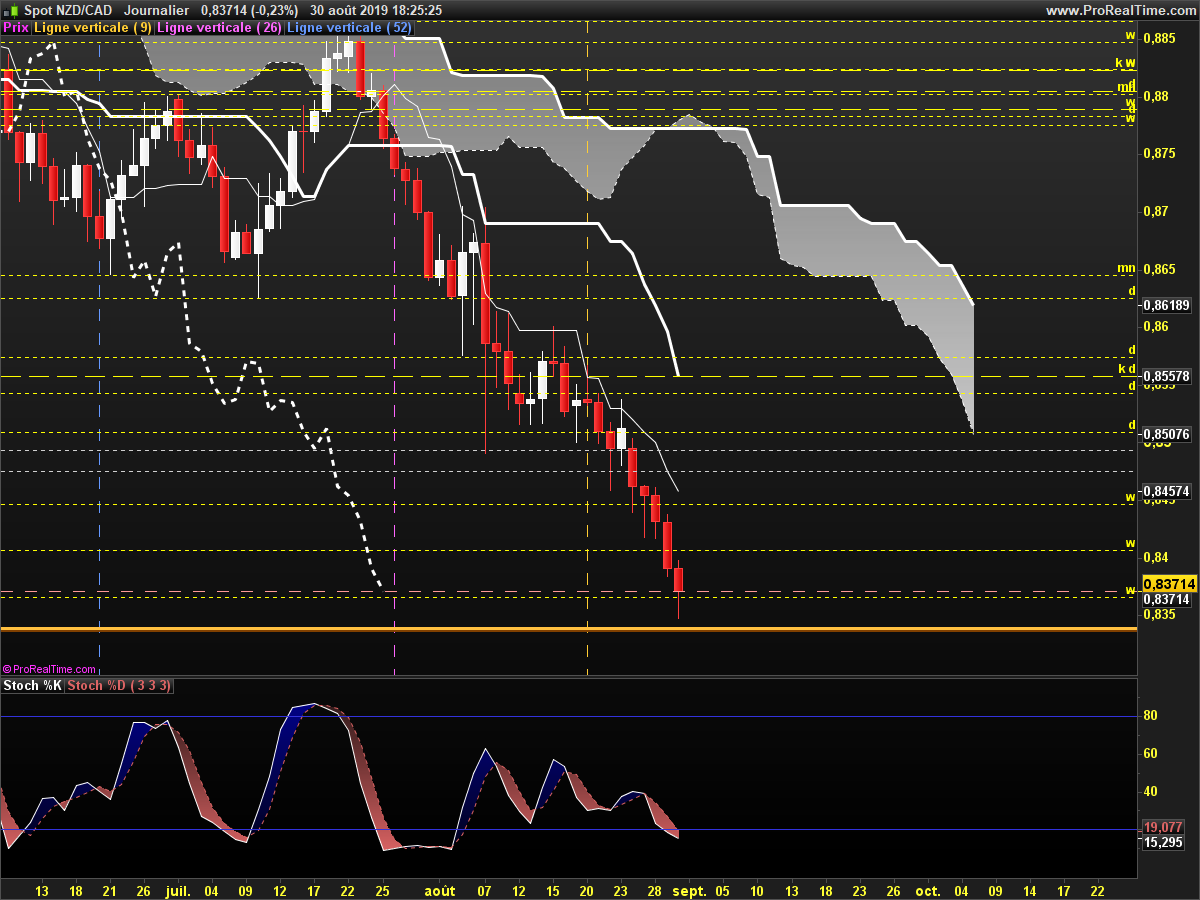The width and height of the screenshot is (1200, 900).
Task: Open the Ligne verticale (9) label
Action: (93, 28)
